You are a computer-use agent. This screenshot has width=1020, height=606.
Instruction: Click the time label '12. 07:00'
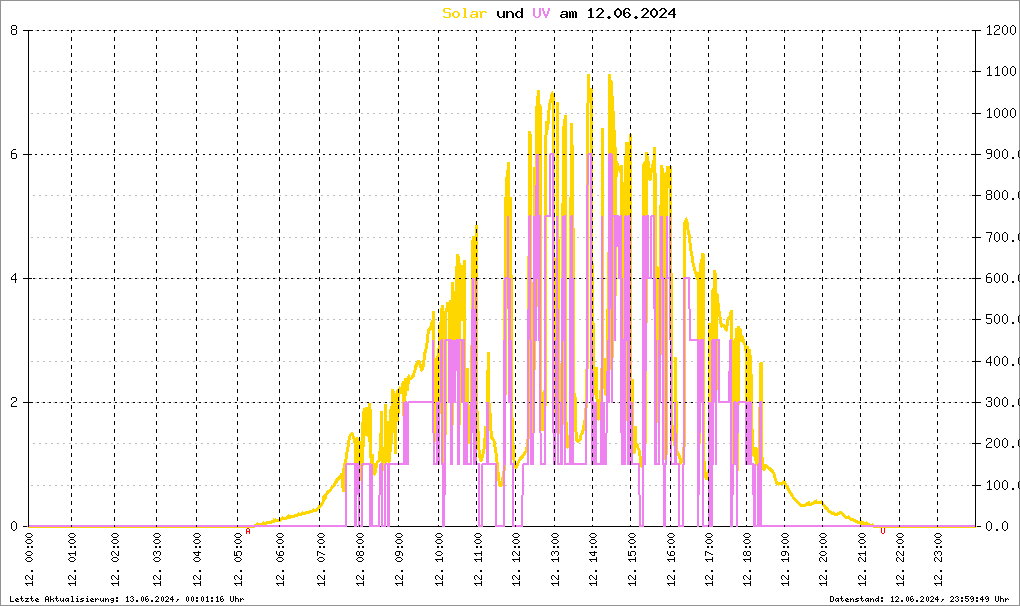click(320, 559)
